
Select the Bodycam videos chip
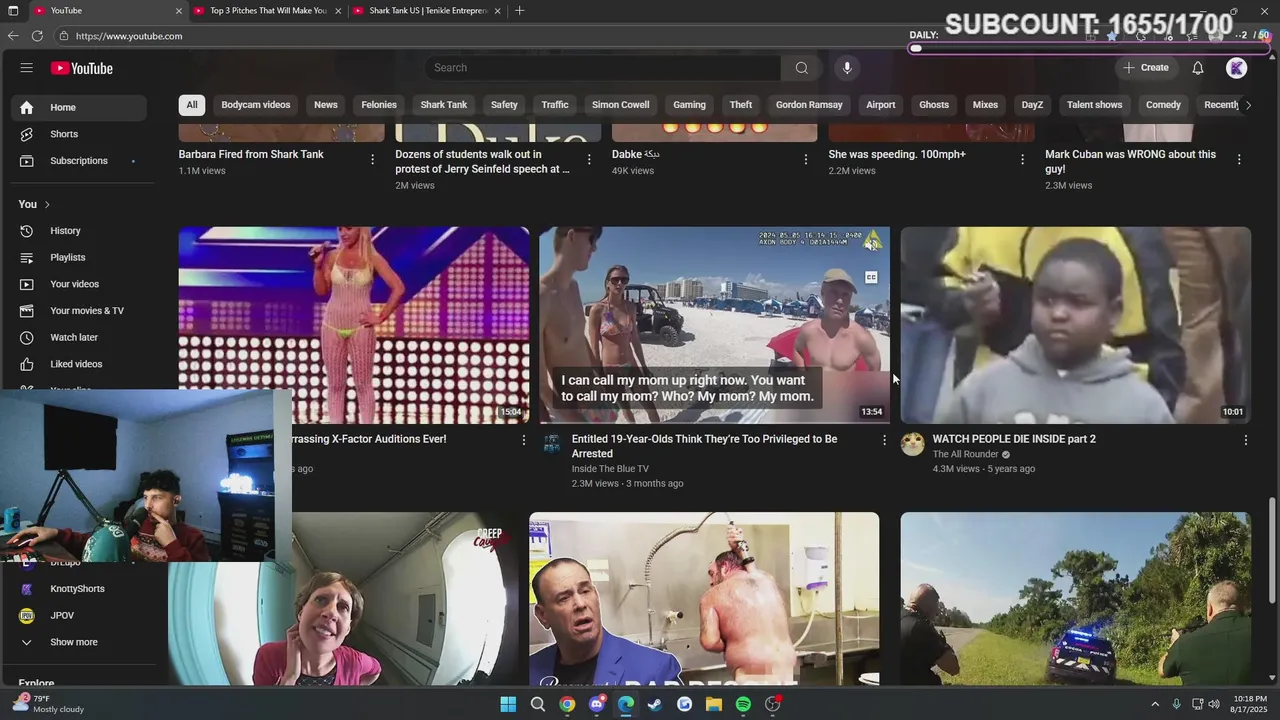256,105
